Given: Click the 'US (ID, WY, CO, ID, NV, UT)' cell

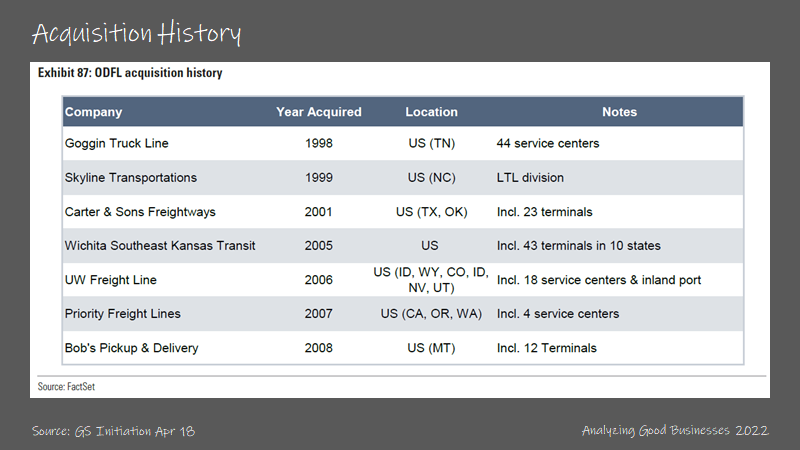Looking at the screenshot, I should 431,280.
